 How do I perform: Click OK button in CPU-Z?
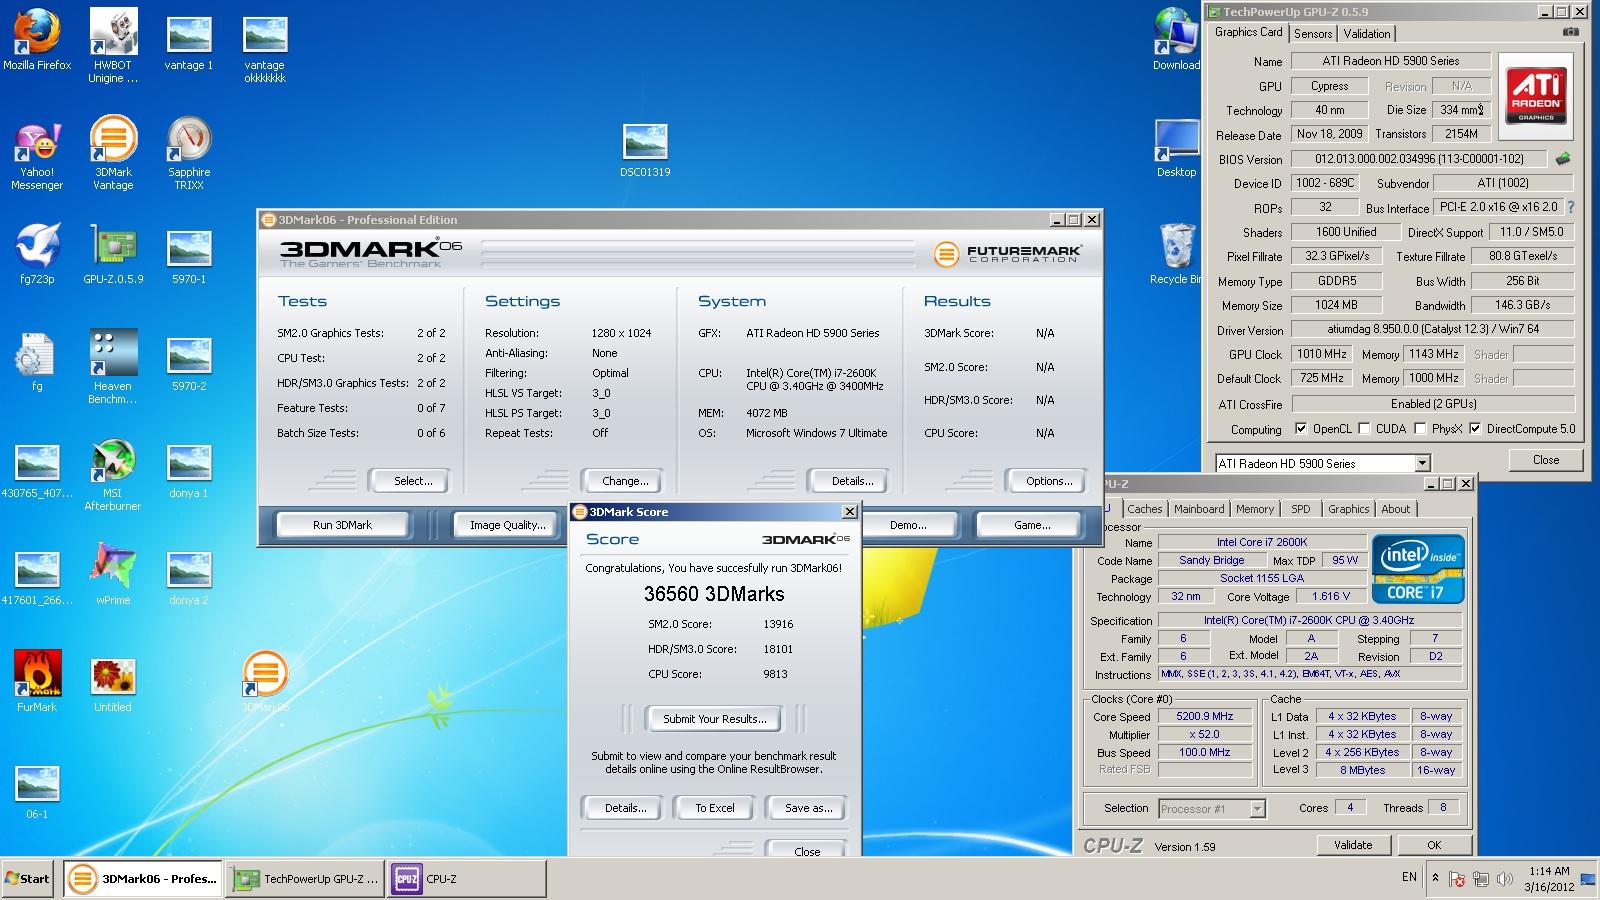point(1434,845)
